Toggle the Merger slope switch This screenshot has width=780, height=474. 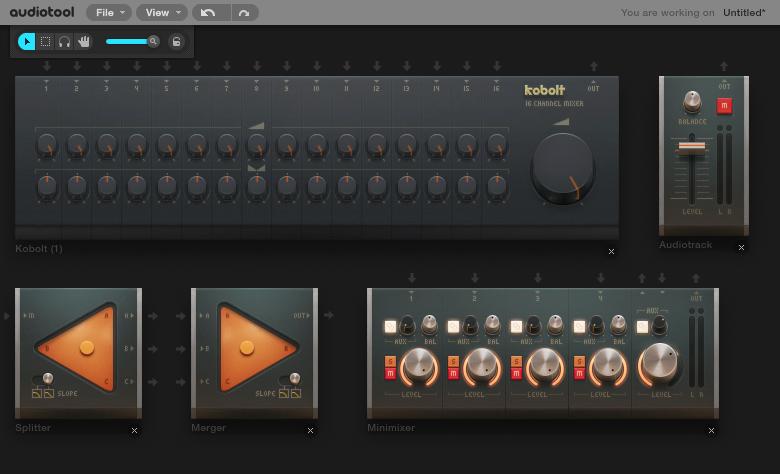pyautogui.click(x=290, y=379)
